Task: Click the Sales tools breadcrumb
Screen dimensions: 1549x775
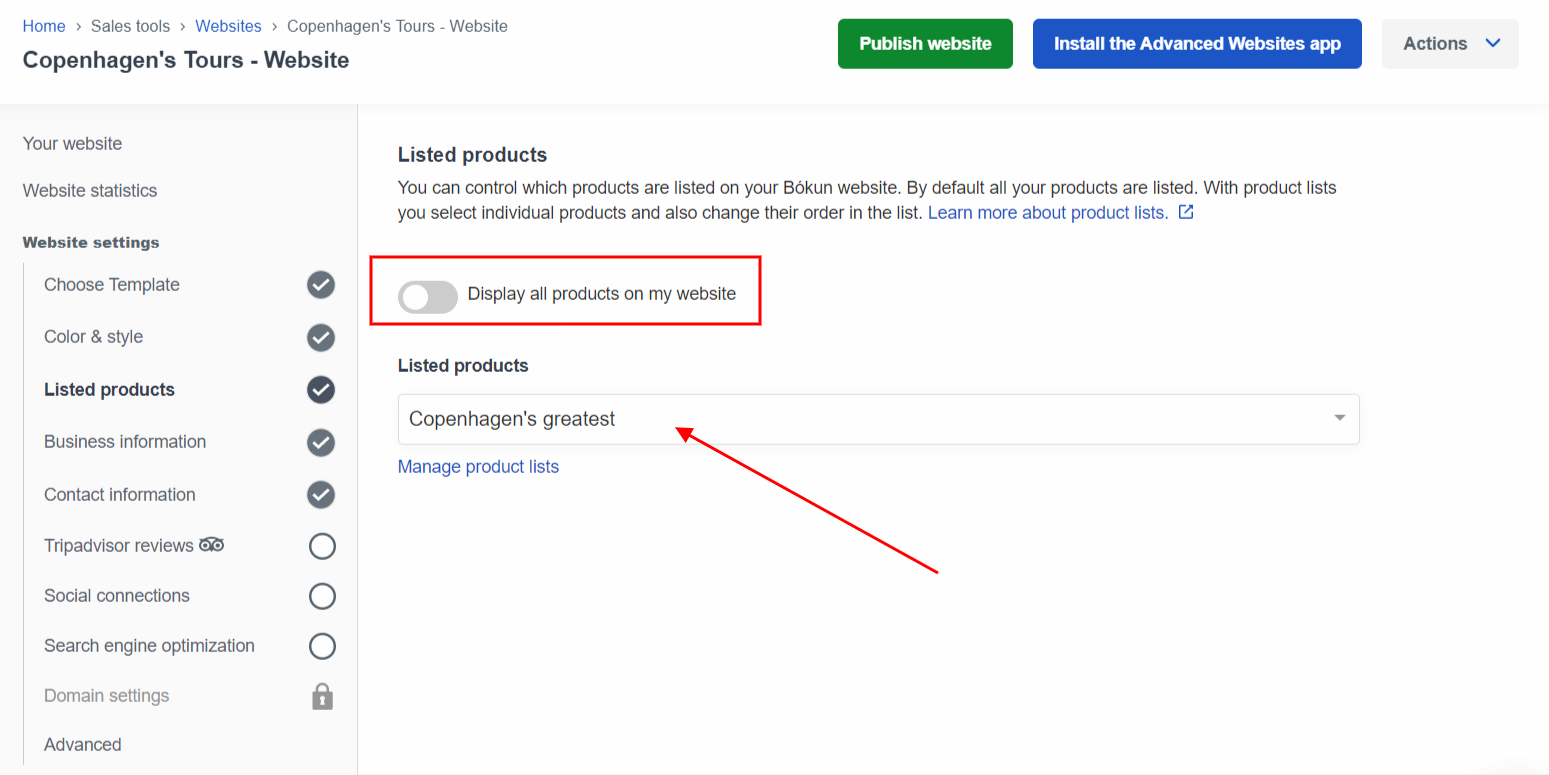Action: coord(130,26)
